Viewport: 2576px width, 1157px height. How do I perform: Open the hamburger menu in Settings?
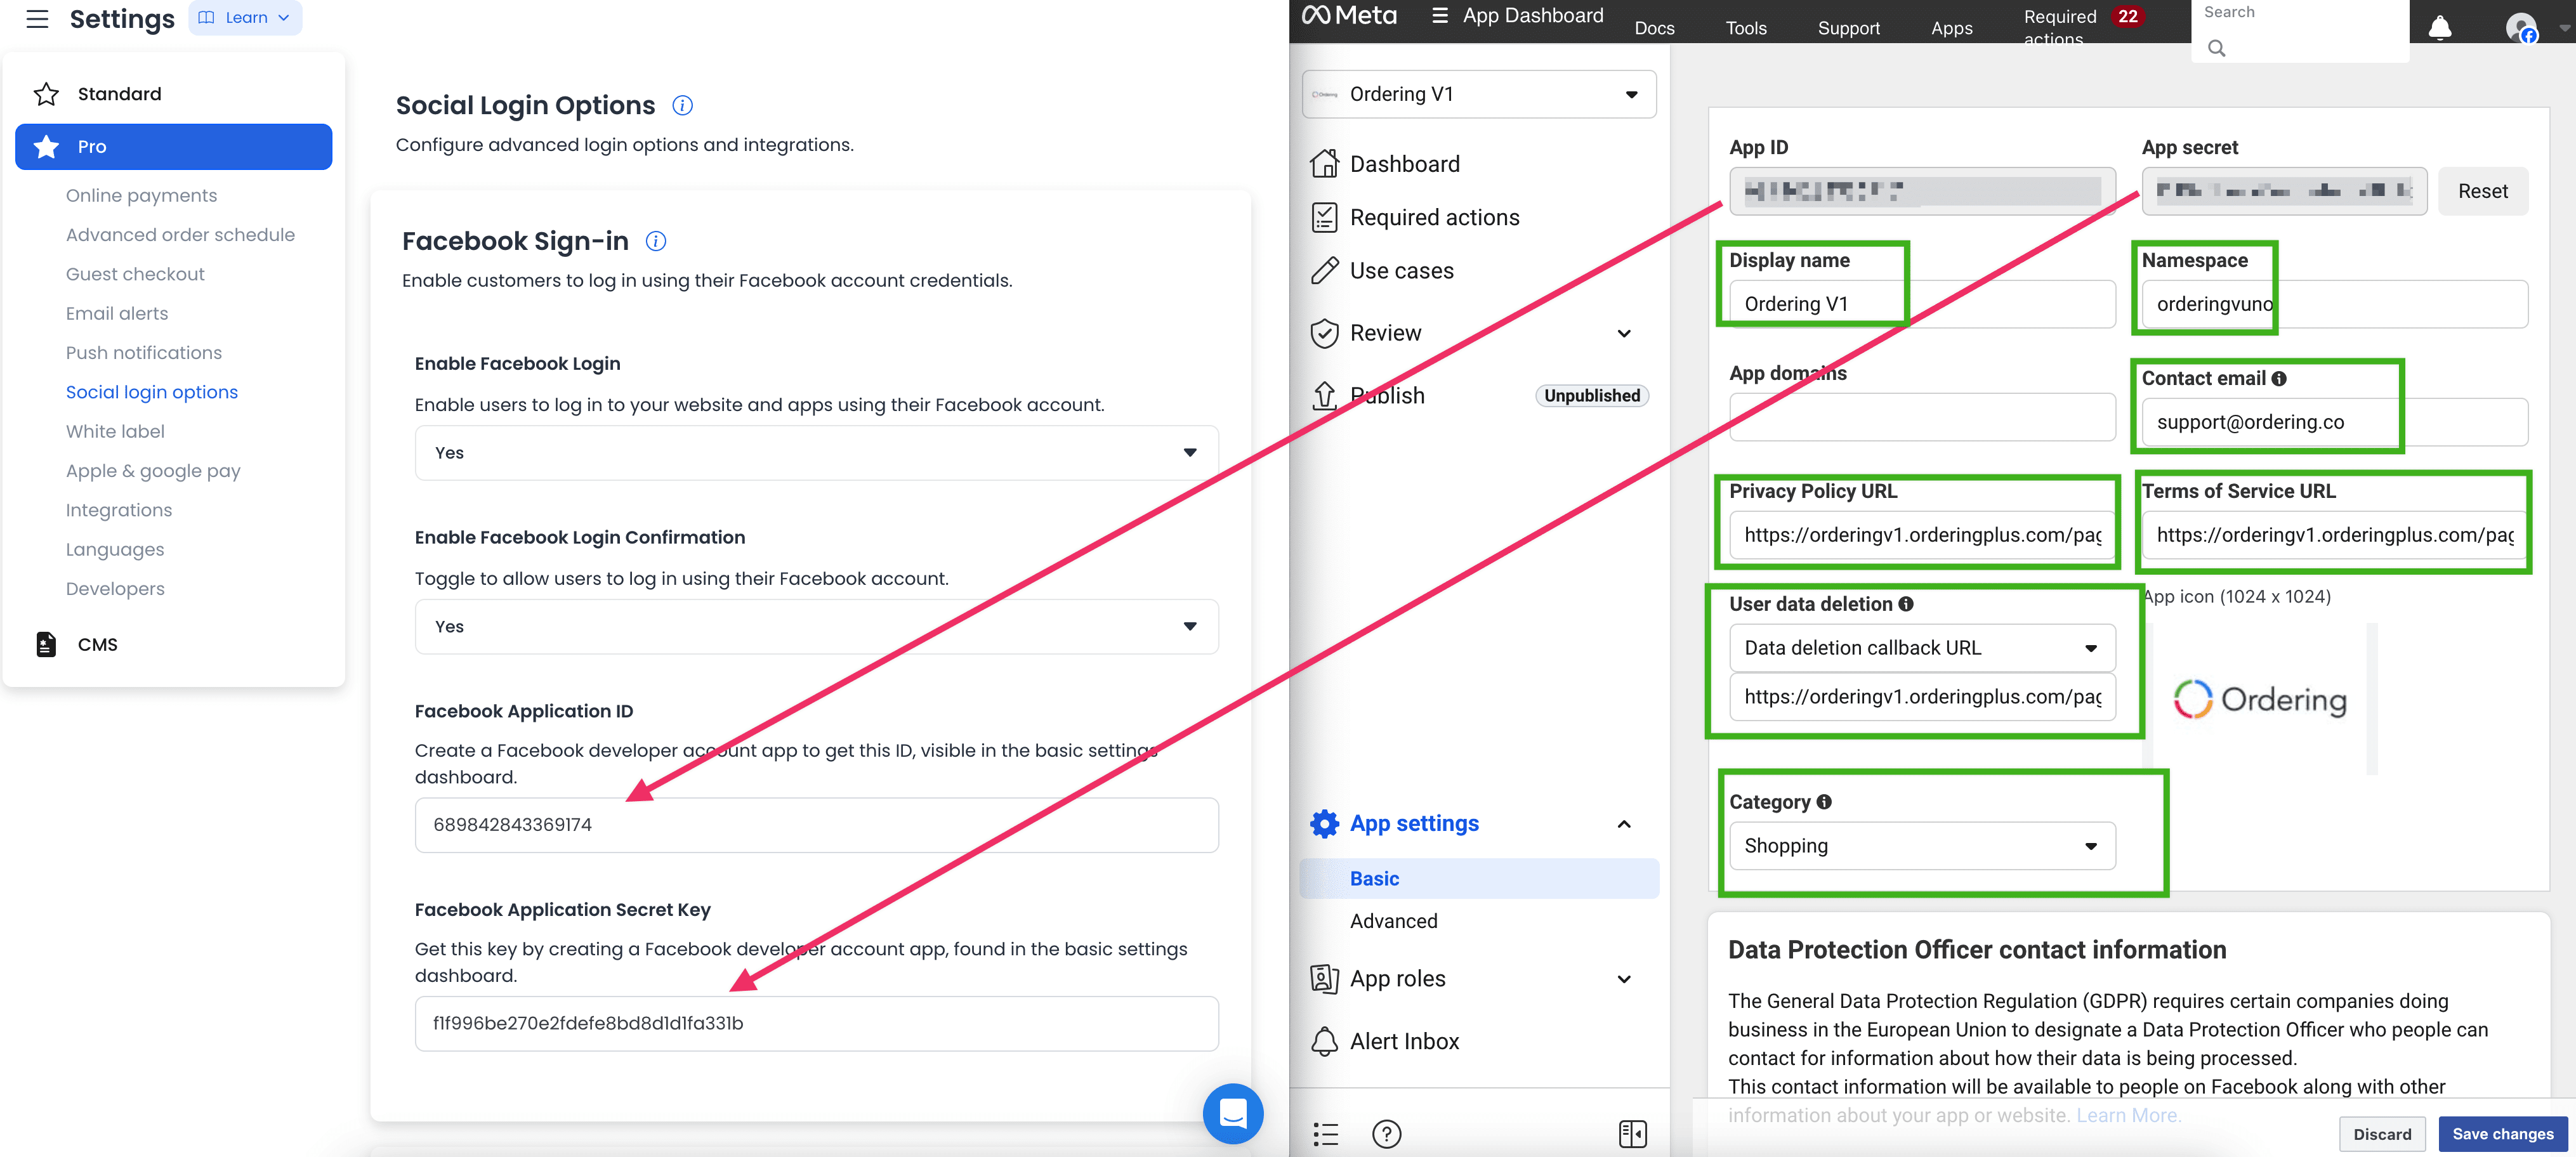point(37,18)
